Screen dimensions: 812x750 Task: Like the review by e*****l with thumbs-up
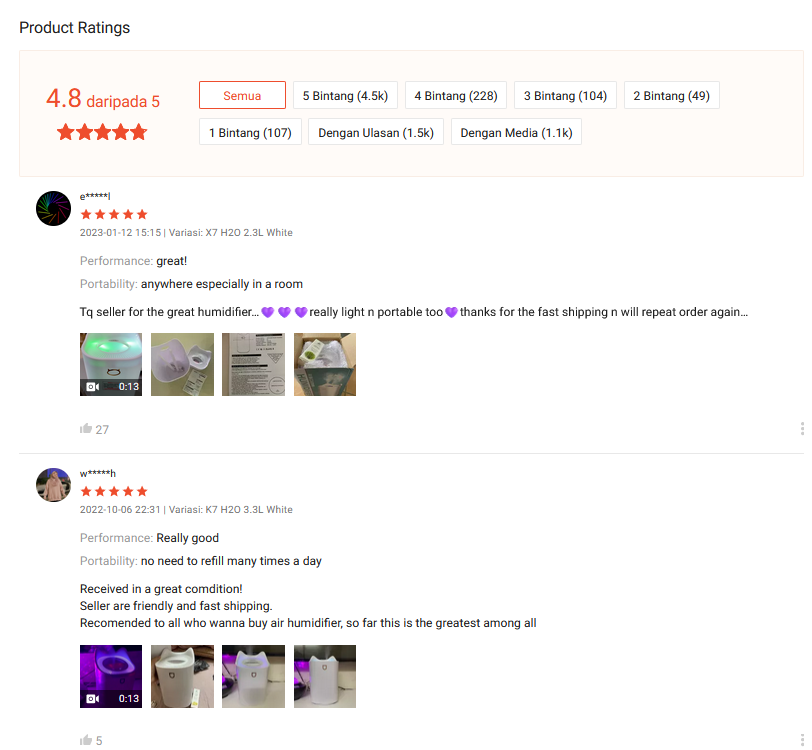86,428
